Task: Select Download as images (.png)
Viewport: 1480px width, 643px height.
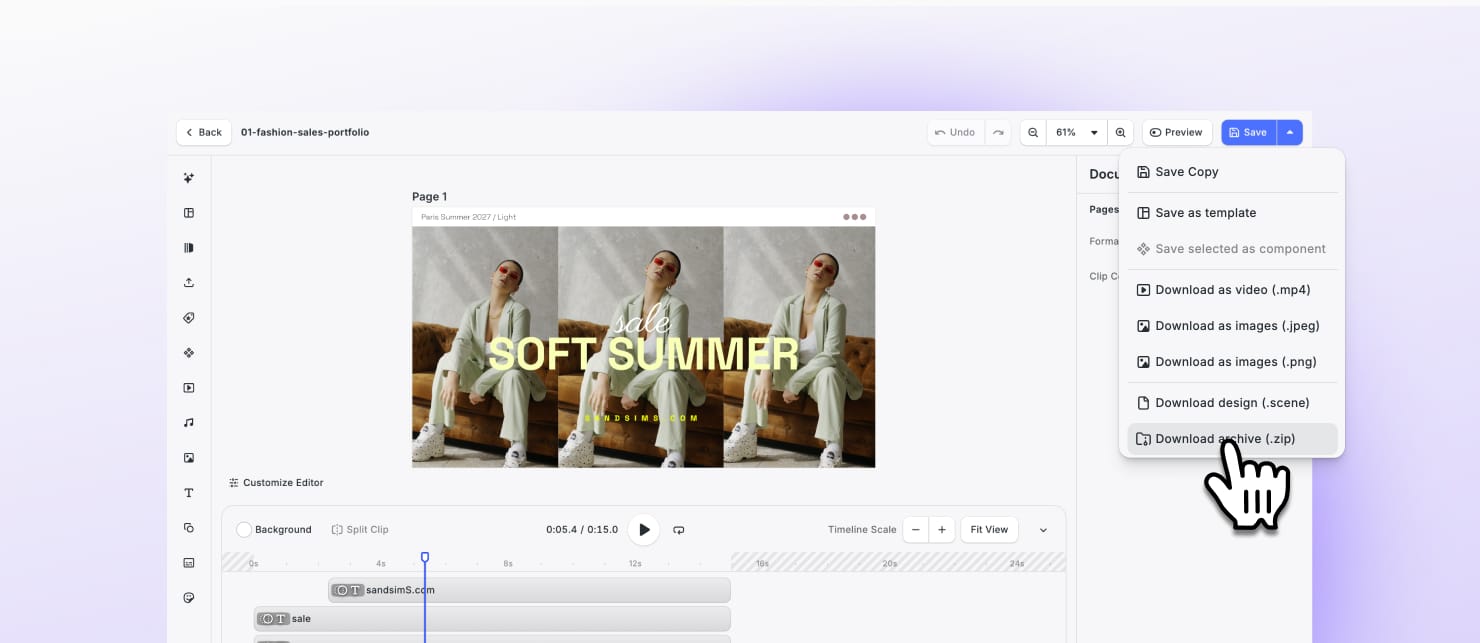Action: pos(1232,362)
